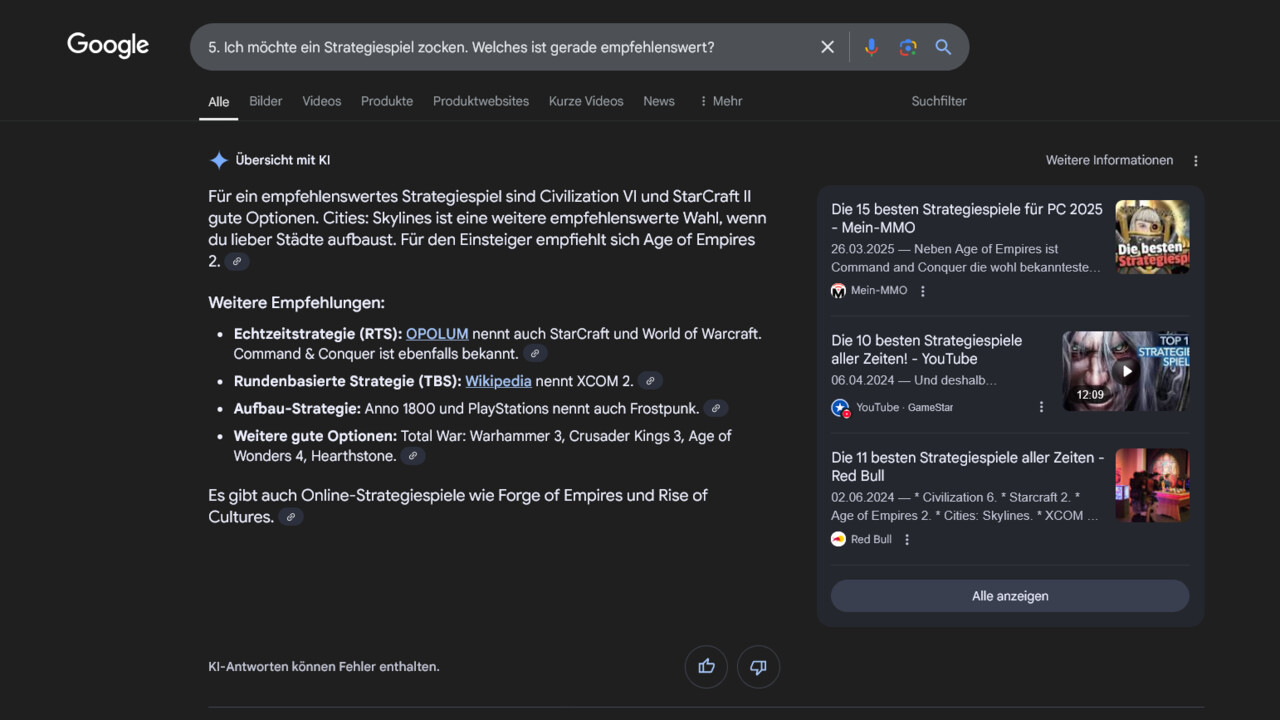Image resolution: width=1280 pixels, height=720 pixels.
Task: Follow the OPOLUM link
Action: point(437,334)
